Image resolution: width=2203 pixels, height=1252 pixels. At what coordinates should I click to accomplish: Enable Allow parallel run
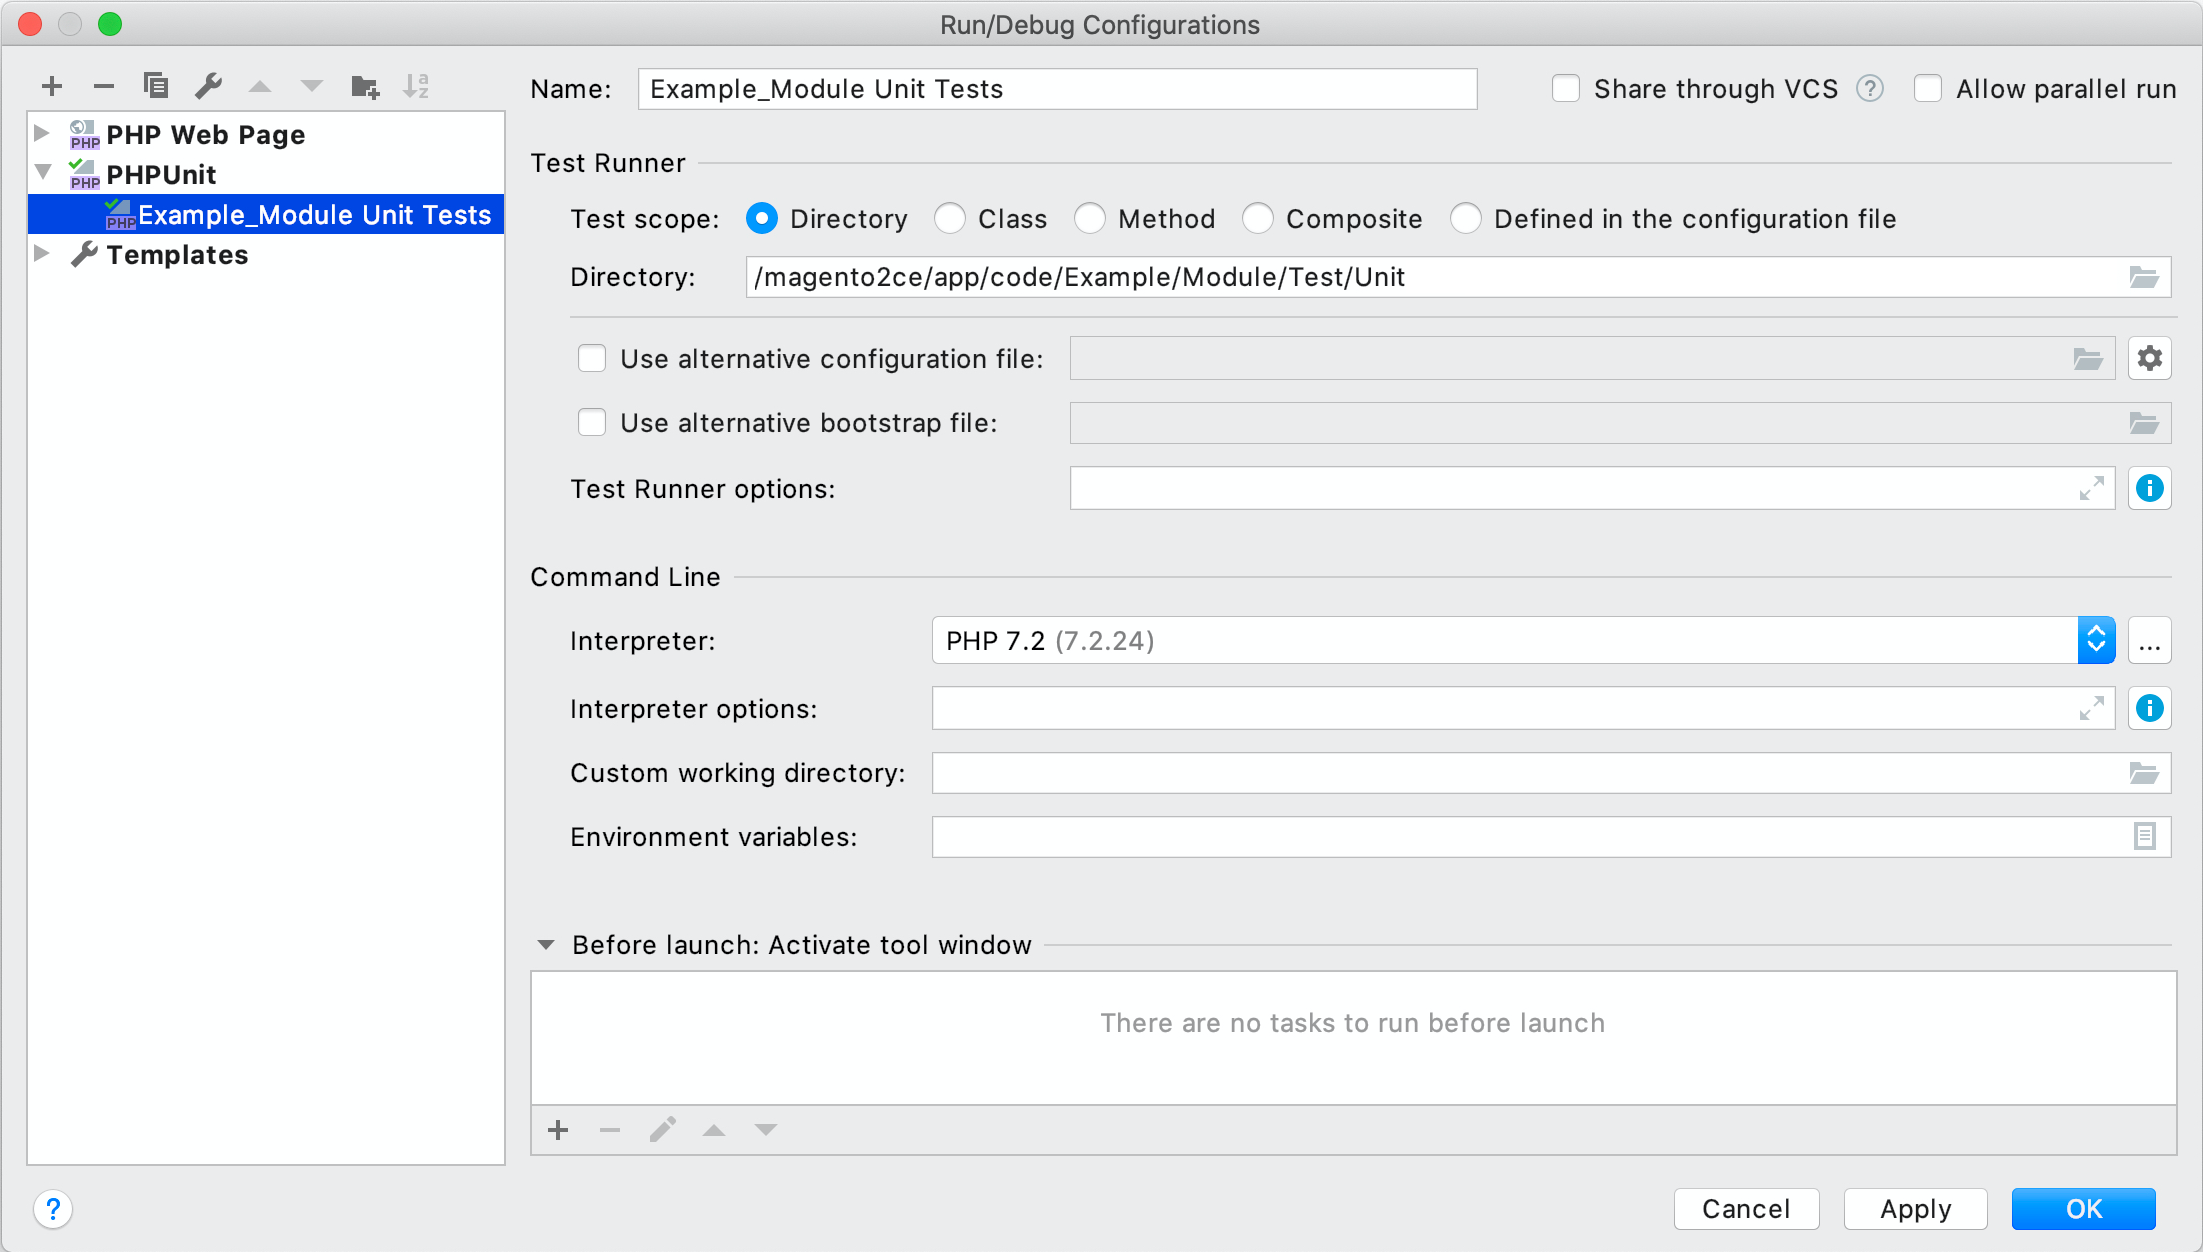click(x=1927, y=88)
